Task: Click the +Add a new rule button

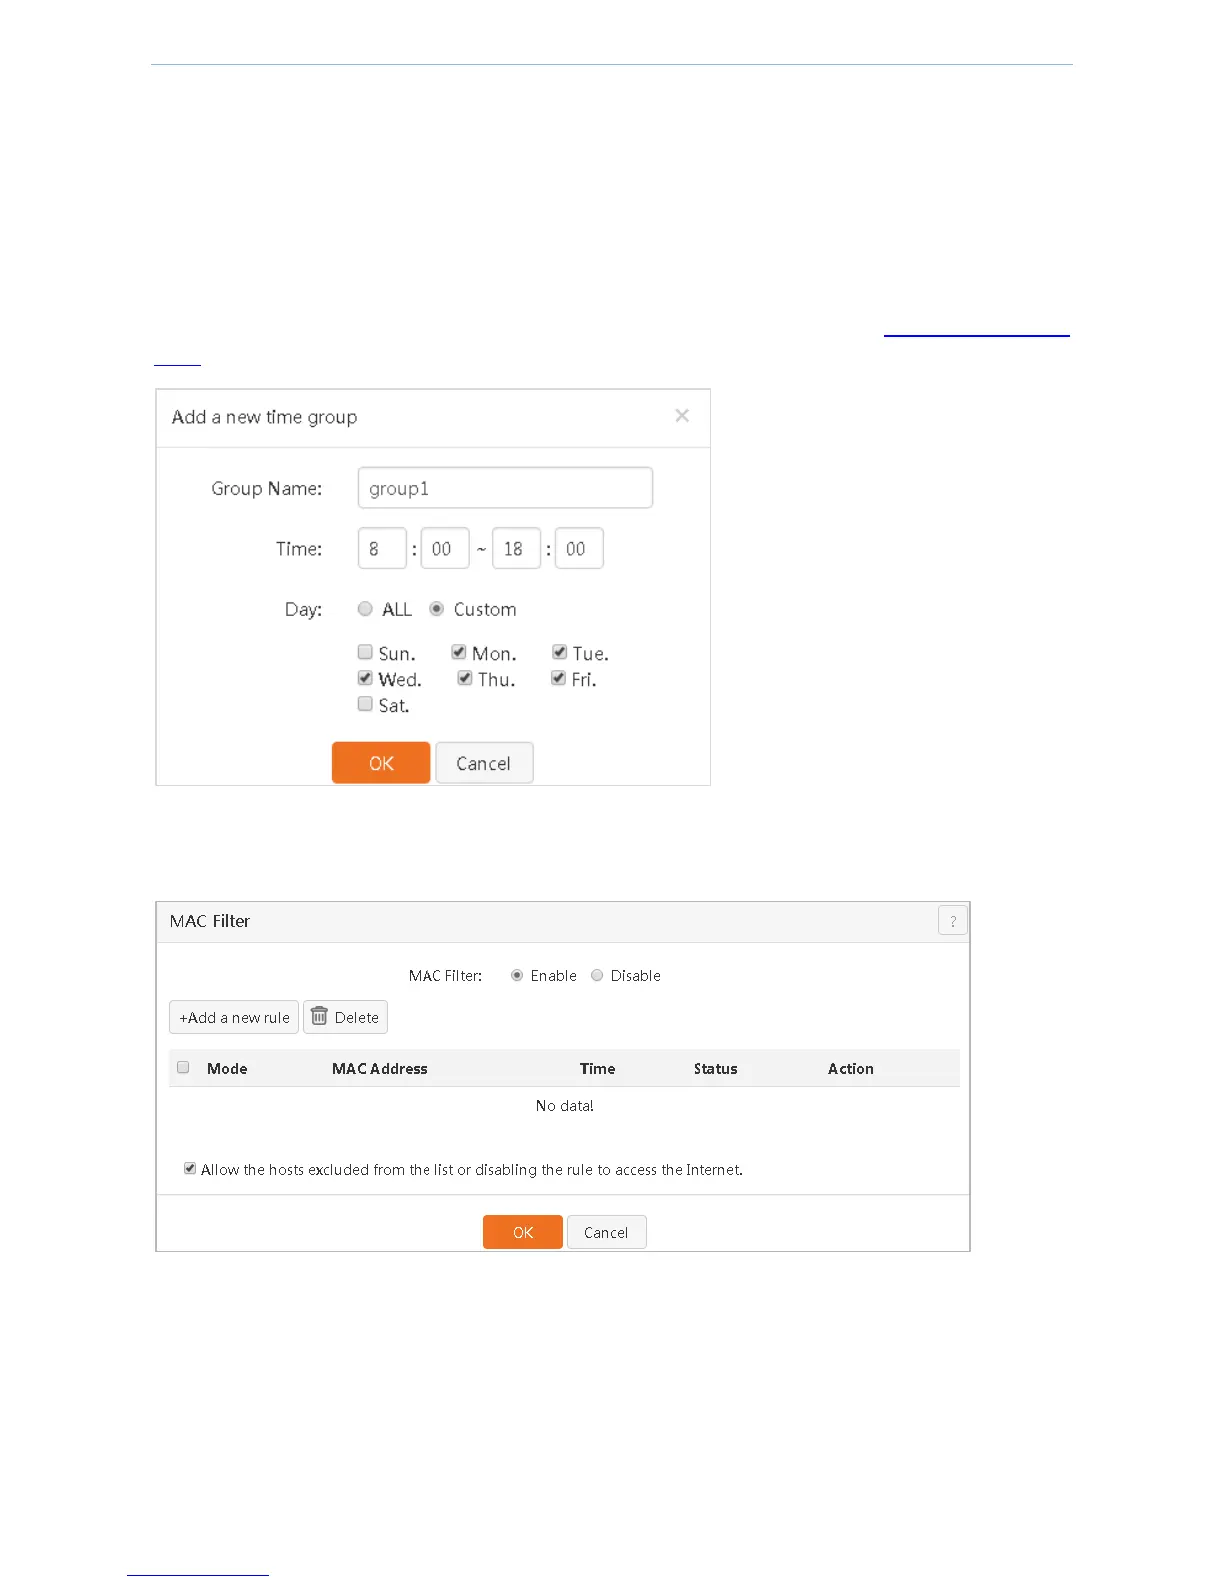Action: pyautogui.click(x=234, y=1017)
